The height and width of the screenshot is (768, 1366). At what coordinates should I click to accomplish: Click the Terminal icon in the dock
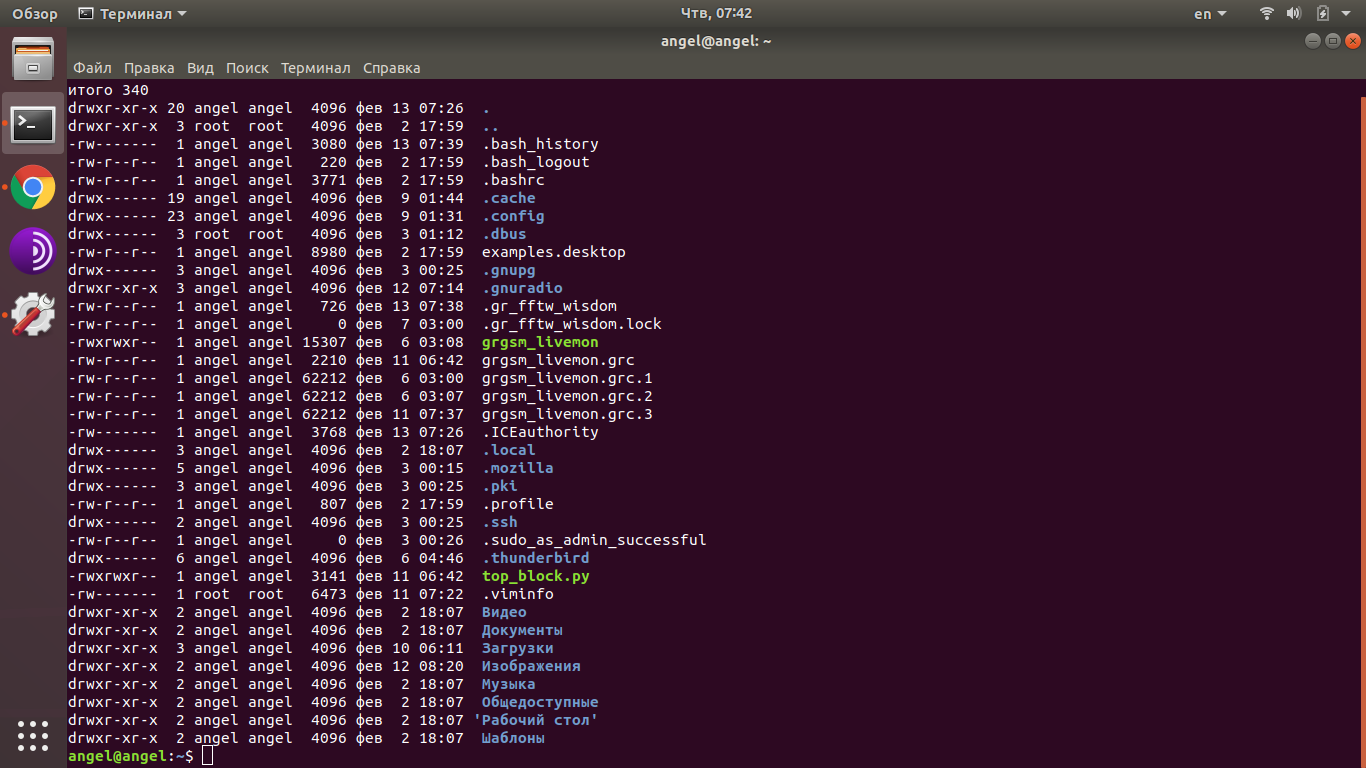click(x=33, y=124)
